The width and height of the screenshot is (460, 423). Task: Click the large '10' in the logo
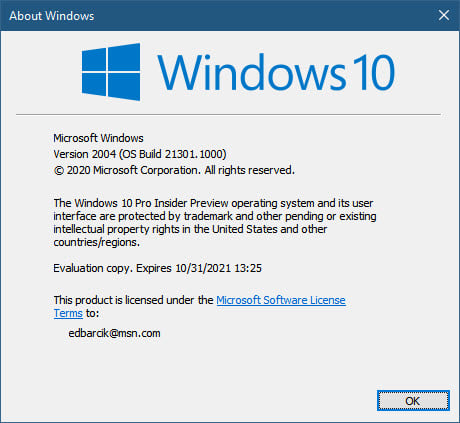tap(373, 72)
